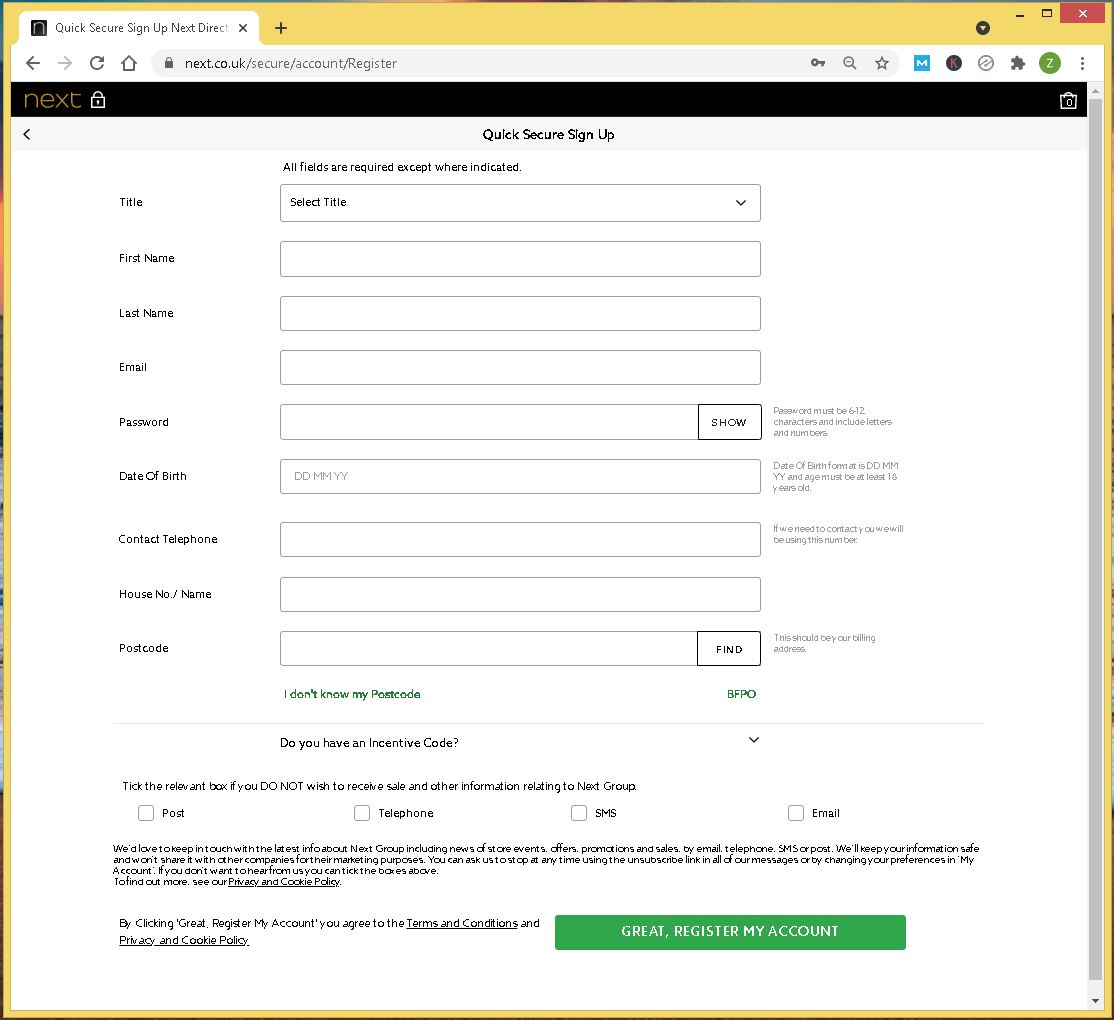Tick the Post opt-out checkbox

[145, 813]
